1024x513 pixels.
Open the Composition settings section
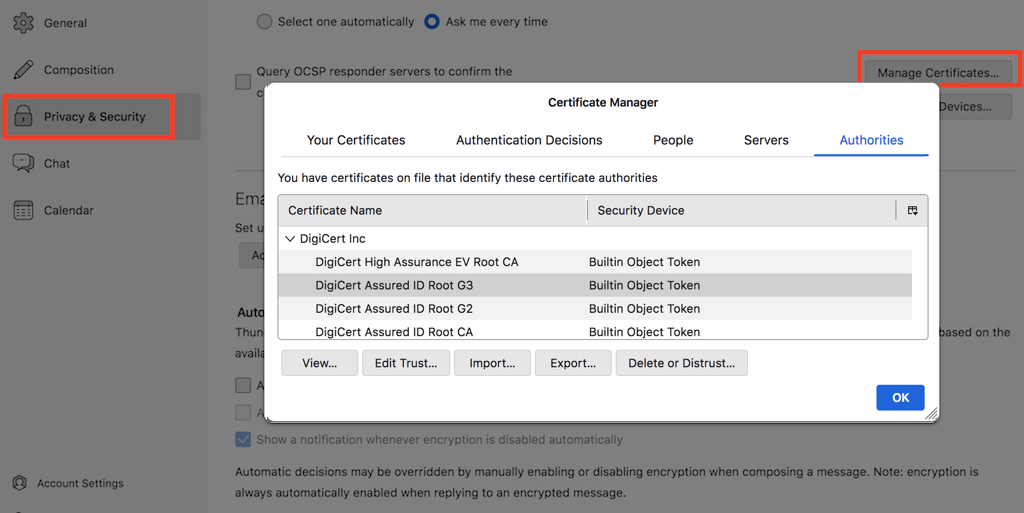tap(78, 70)
